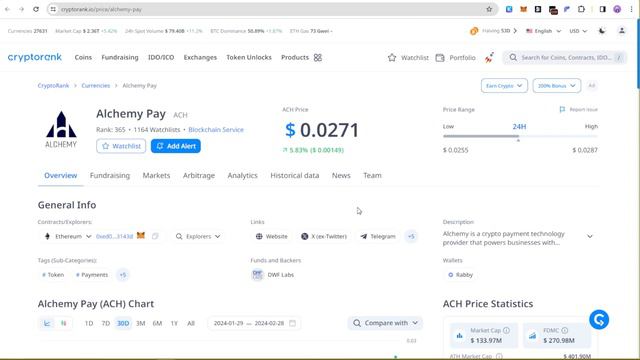Switch to Analytics tab
The width and height of the screenshot is (640, 360).
(x=242, y=176)
